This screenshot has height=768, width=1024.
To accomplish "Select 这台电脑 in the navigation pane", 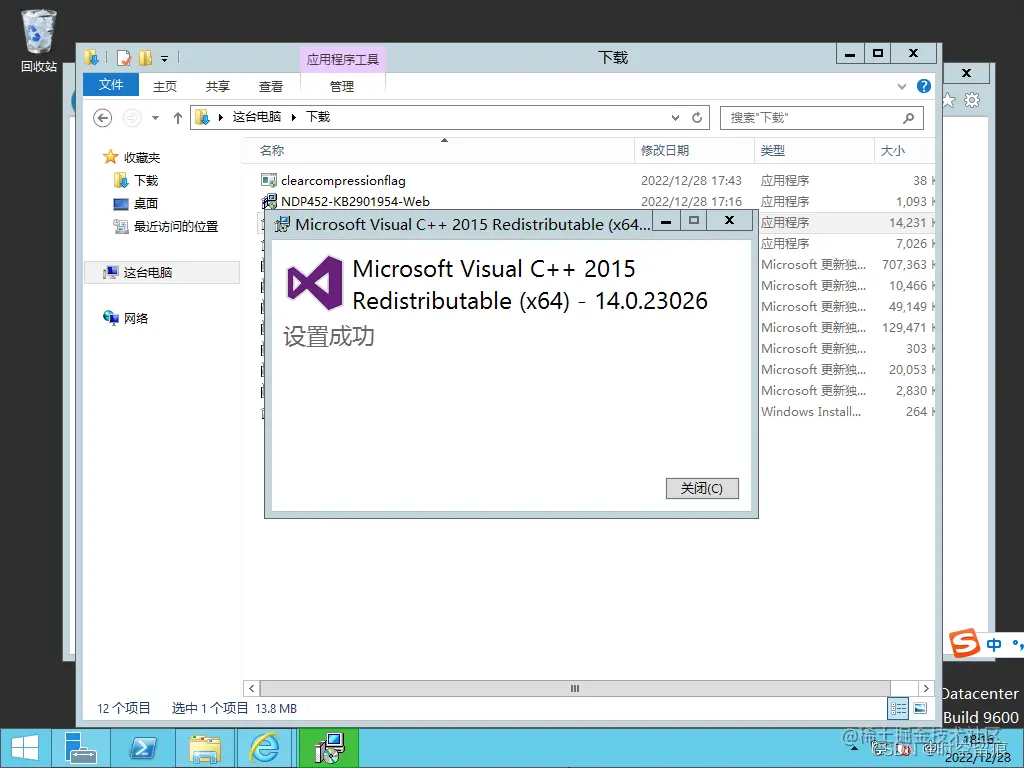I will (162, 272).
